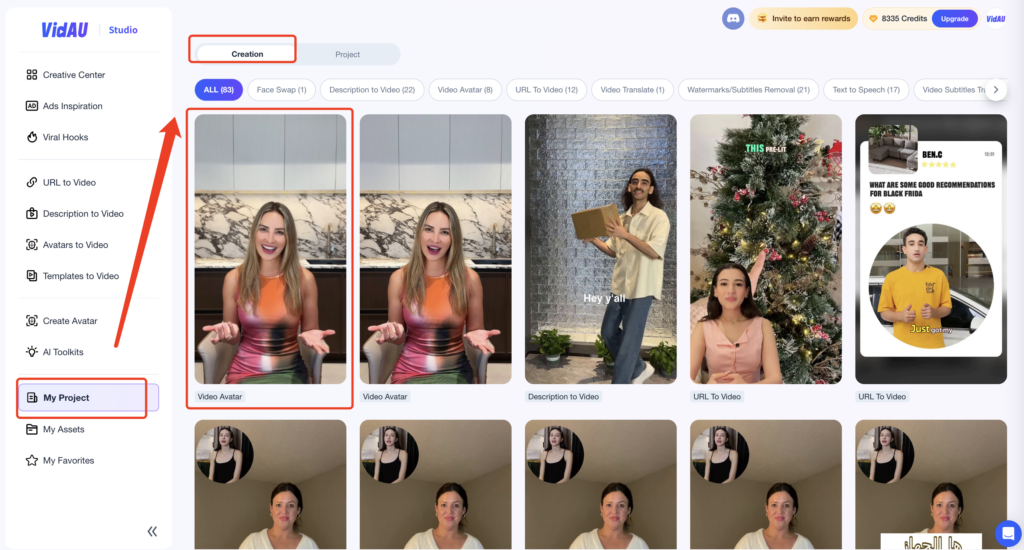Click the VidAU profile avatar

click(x=996, y=19)
